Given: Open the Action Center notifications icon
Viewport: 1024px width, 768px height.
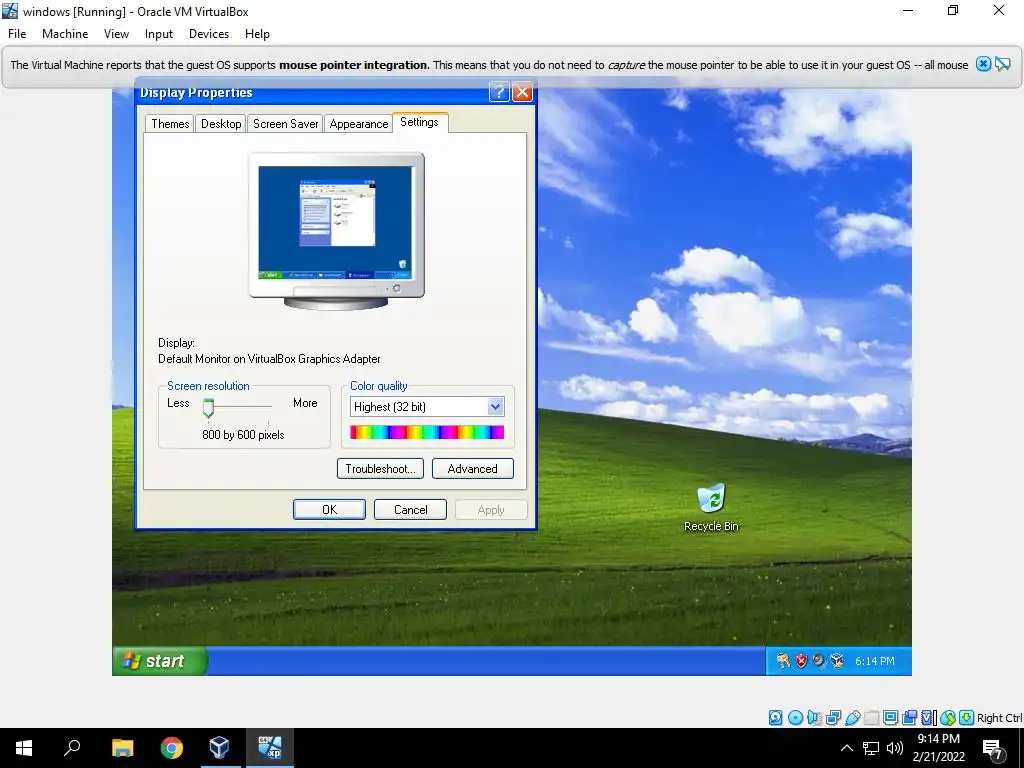Looking at the screenshot, I should pyautogui.click(x=993, y=749).
